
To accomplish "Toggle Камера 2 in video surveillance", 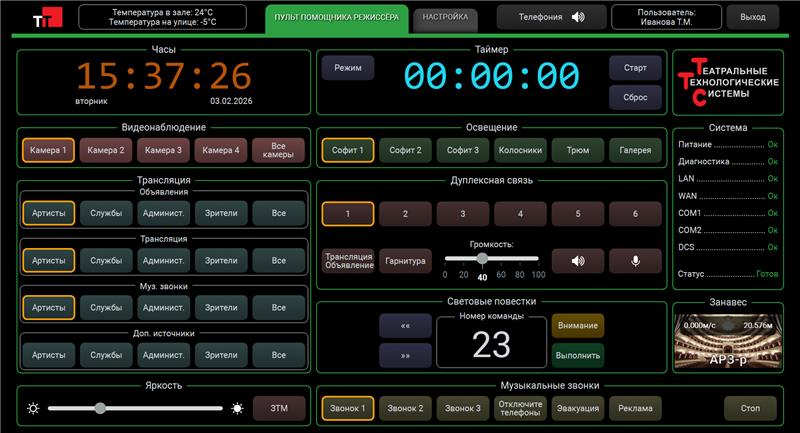I will coord(106,150).
